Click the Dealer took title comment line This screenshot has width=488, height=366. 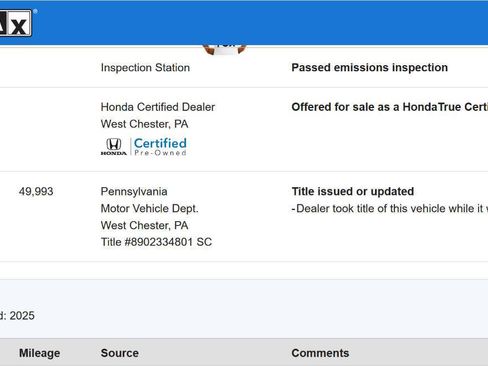click(390, 209)
